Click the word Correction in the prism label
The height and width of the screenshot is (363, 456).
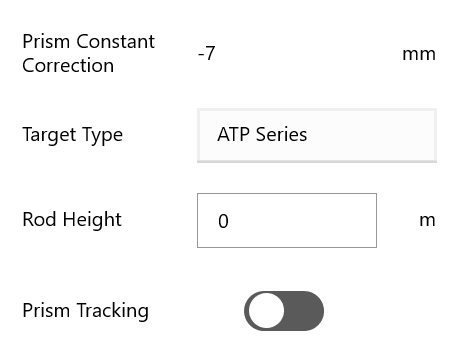click(68, 65)
